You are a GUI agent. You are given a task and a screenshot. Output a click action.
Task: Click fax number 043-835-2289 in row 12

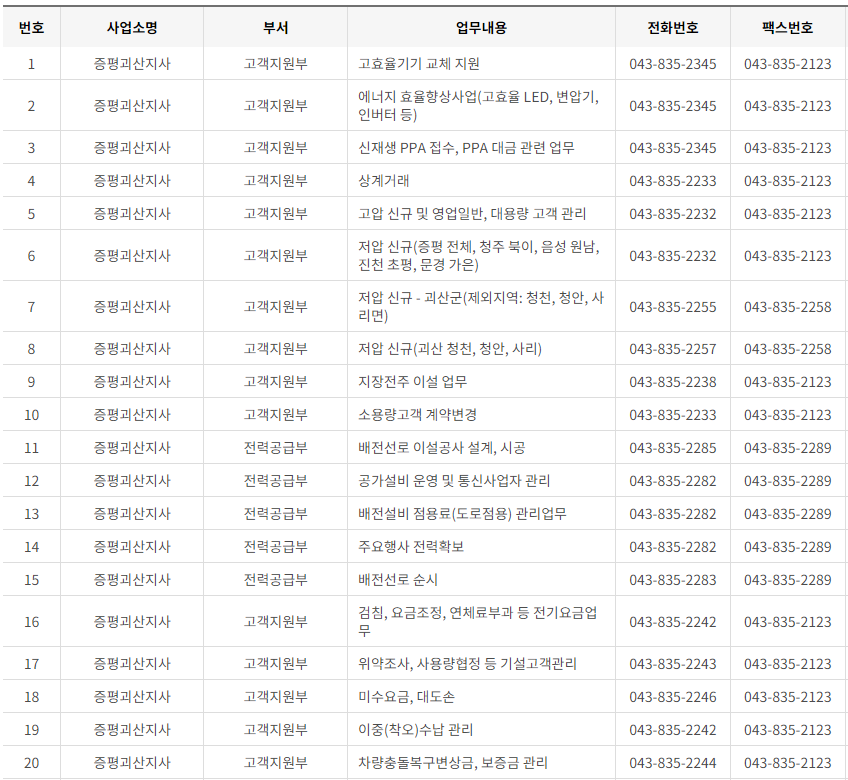click(785, 482)
